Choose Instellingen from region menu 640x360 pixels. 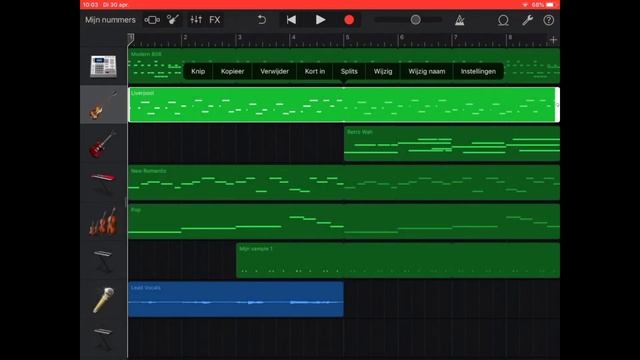click(x=478, y=71)
